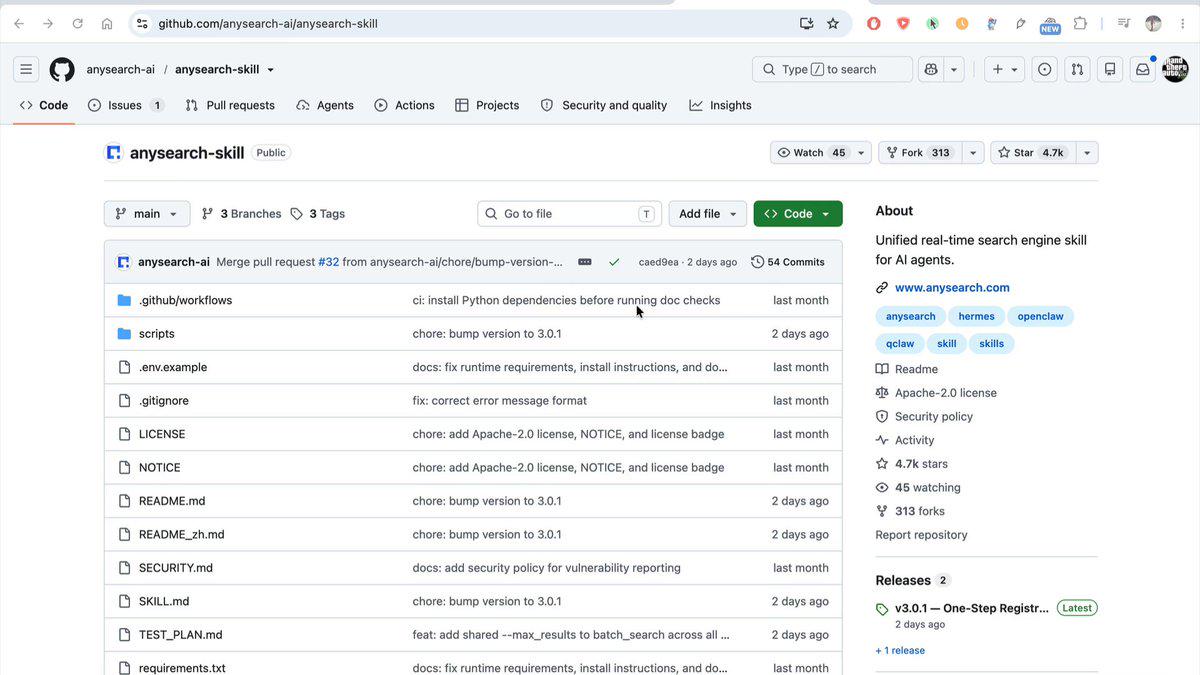Click the .github/workflows folder icon
This screenshot has width=1200, height=675.
click(124, 300)
